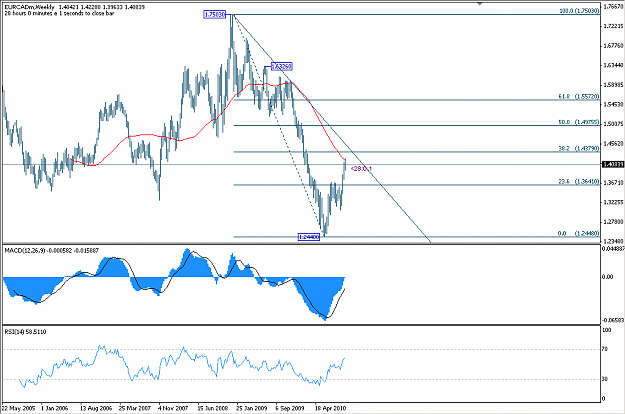Viewport: 625px width, 414px height.
Task: Click the MACD 0.00 zero-line axis value
Action: [607, 277]
